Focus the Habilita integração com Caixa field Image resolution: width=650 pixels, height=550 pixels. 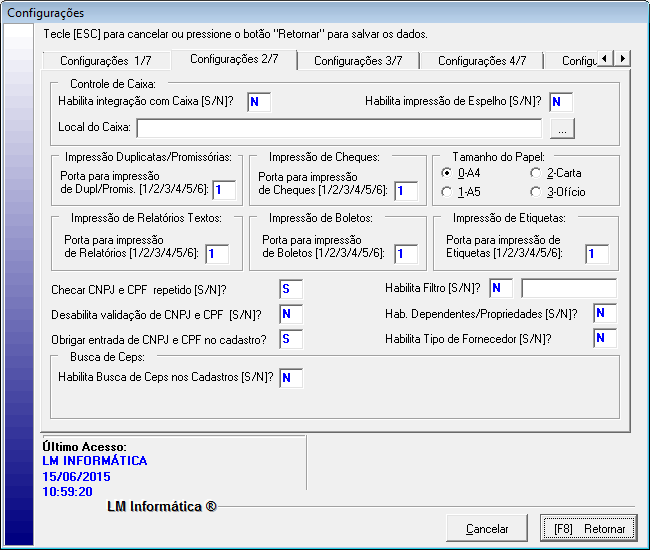pyautogui.click(x=259, y=101)
